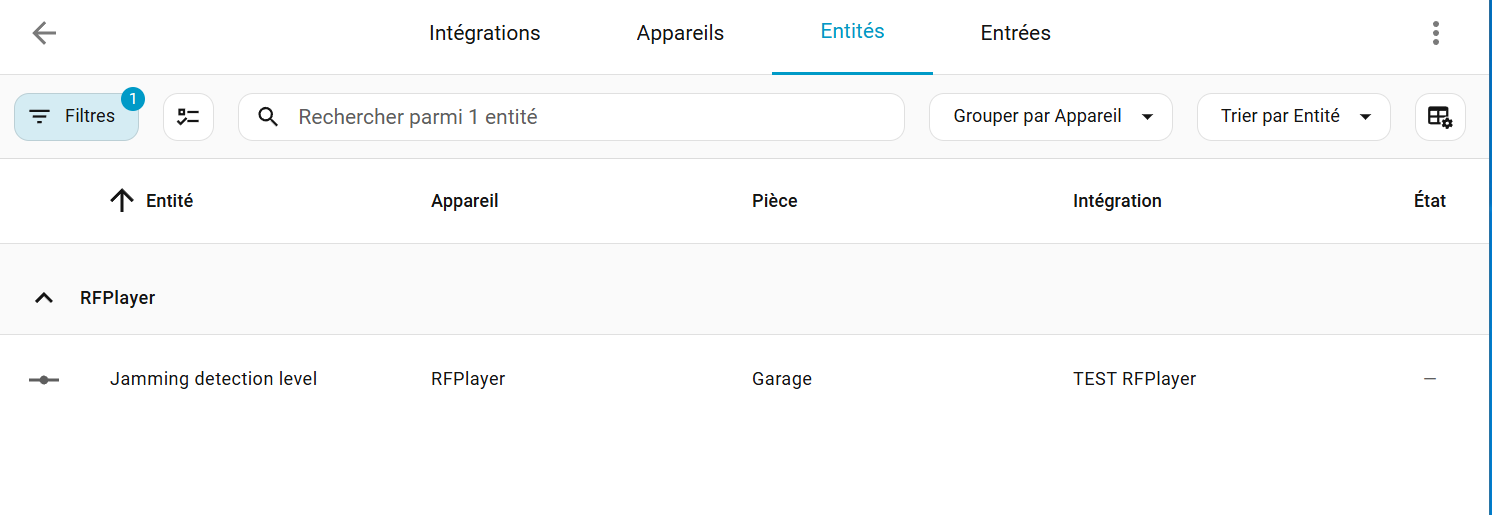Sort by Appareil column header
1492x515 pixels.
pyautogui.click(x=464, y=201)
